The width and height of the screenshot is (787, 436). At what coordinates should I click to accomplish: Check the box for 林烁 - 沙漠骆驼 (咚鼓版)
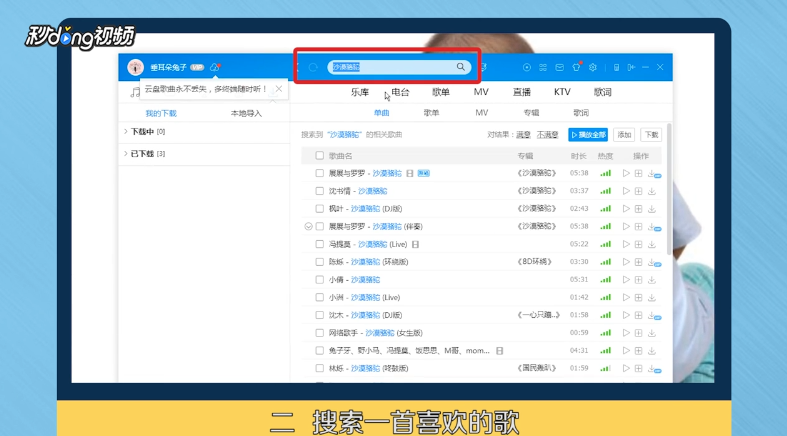[x=319, y=368]
